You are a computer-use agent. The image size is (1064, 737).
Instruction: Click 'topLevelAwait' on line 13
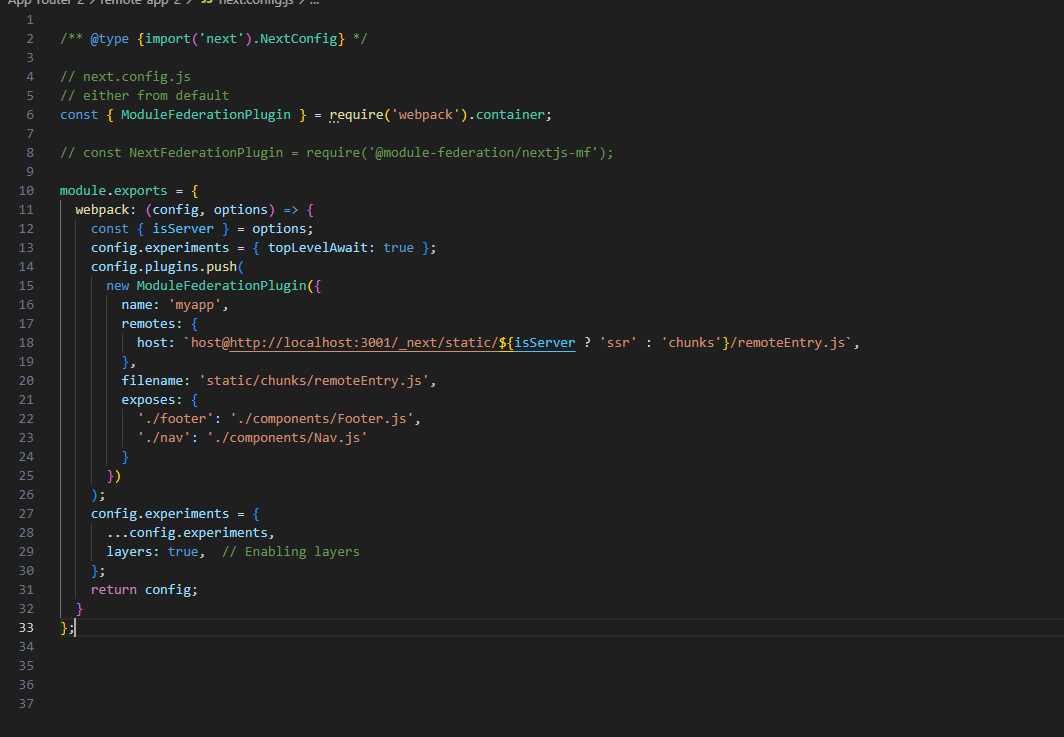318,248
